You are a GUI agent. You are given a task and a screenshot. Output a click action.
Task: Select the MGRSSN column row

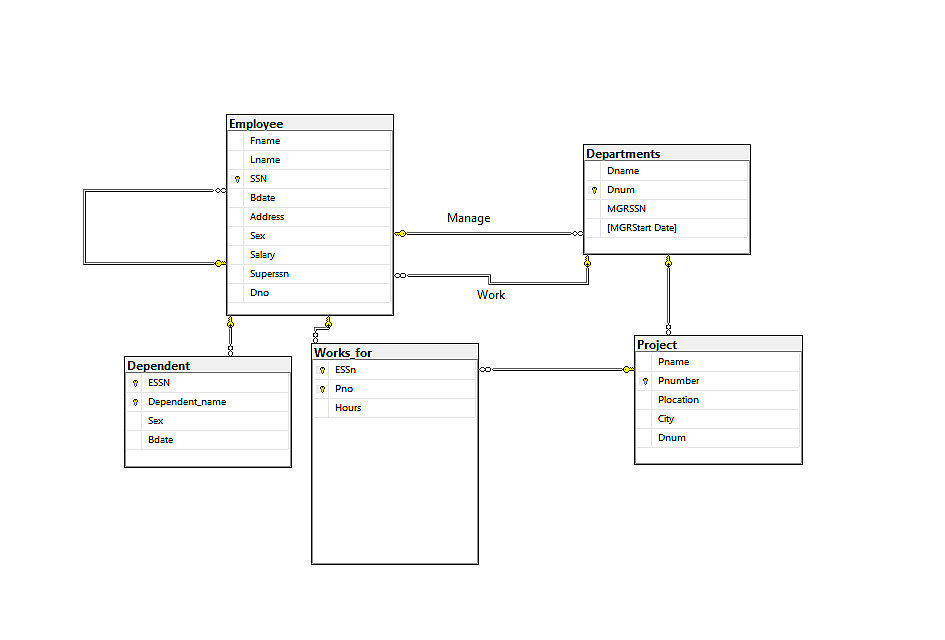pyautogui.click(x=667, y=209)
